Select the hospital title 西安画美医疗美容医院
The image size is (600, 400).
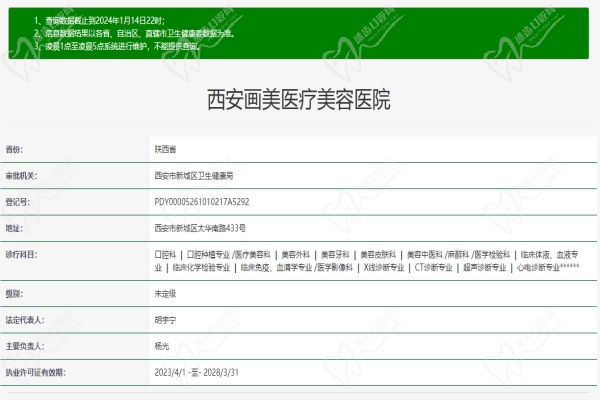298,100
